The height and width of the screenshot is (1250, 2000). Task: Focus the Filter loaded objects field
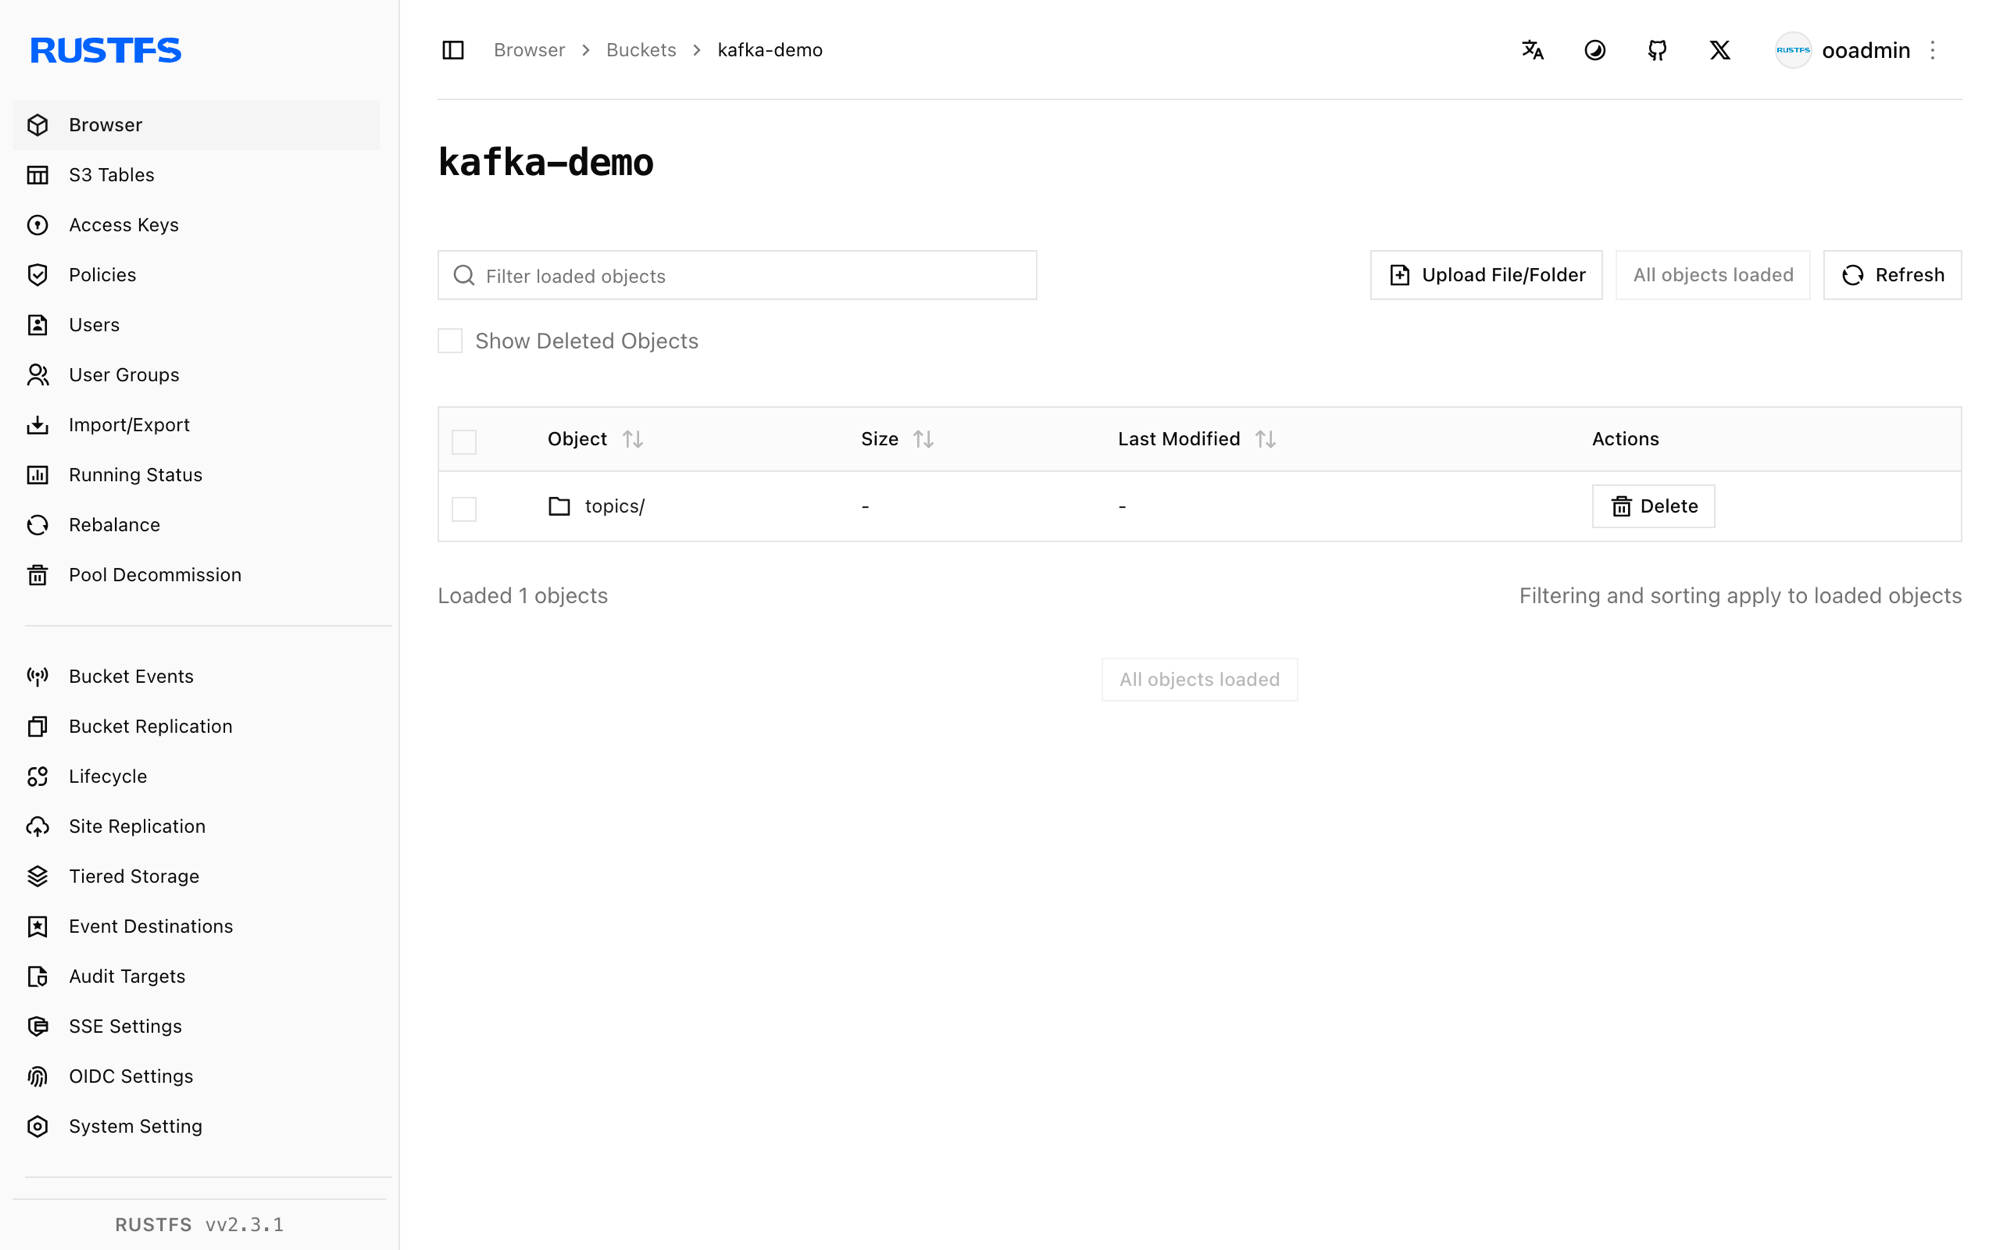point(737,275)
